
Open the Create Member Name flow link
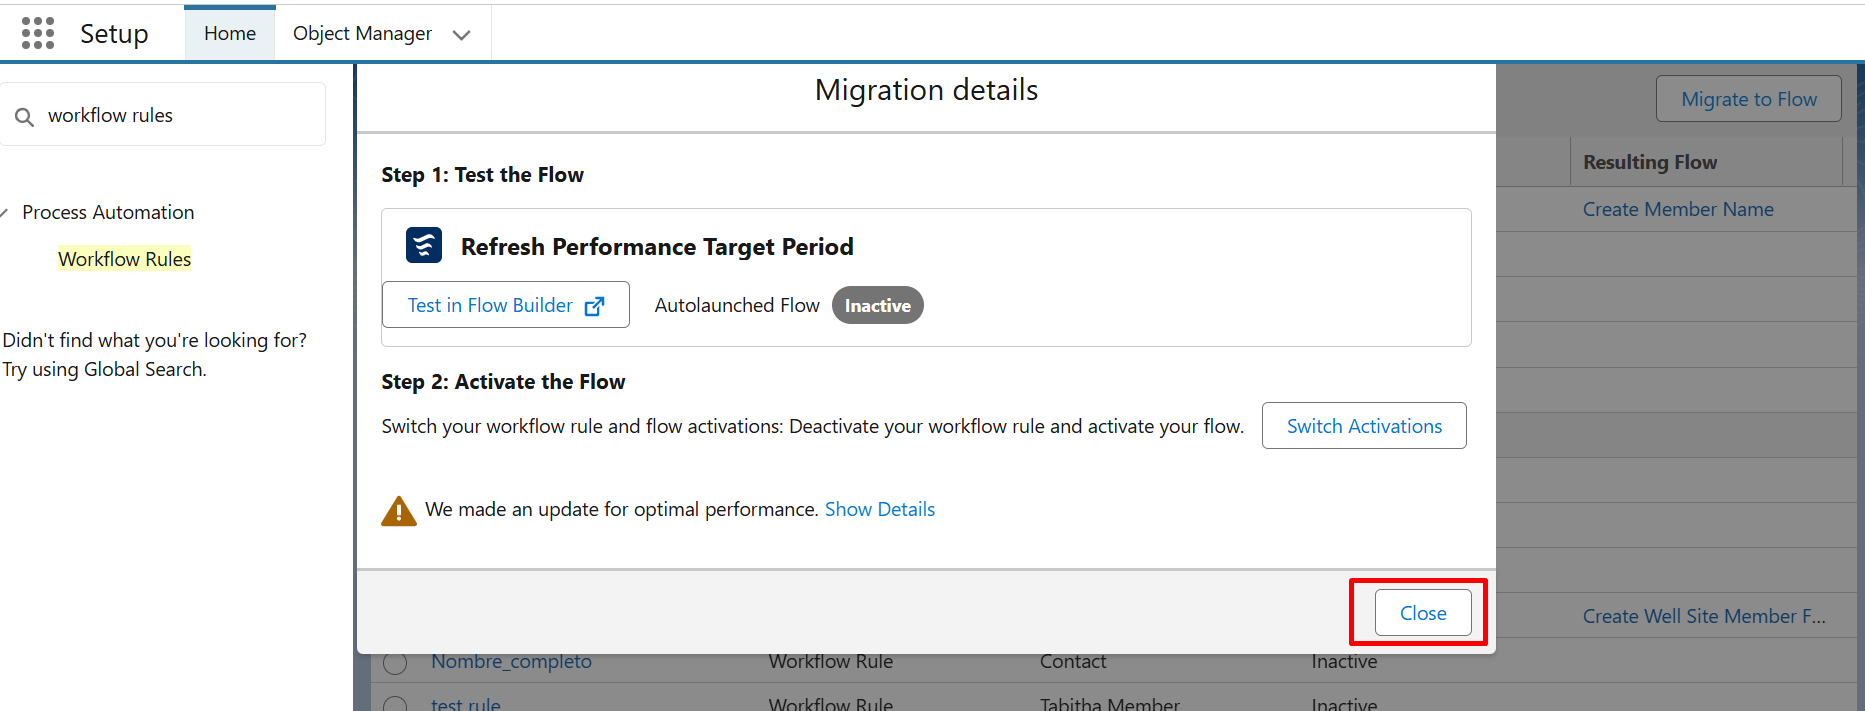pos(1678,209)
